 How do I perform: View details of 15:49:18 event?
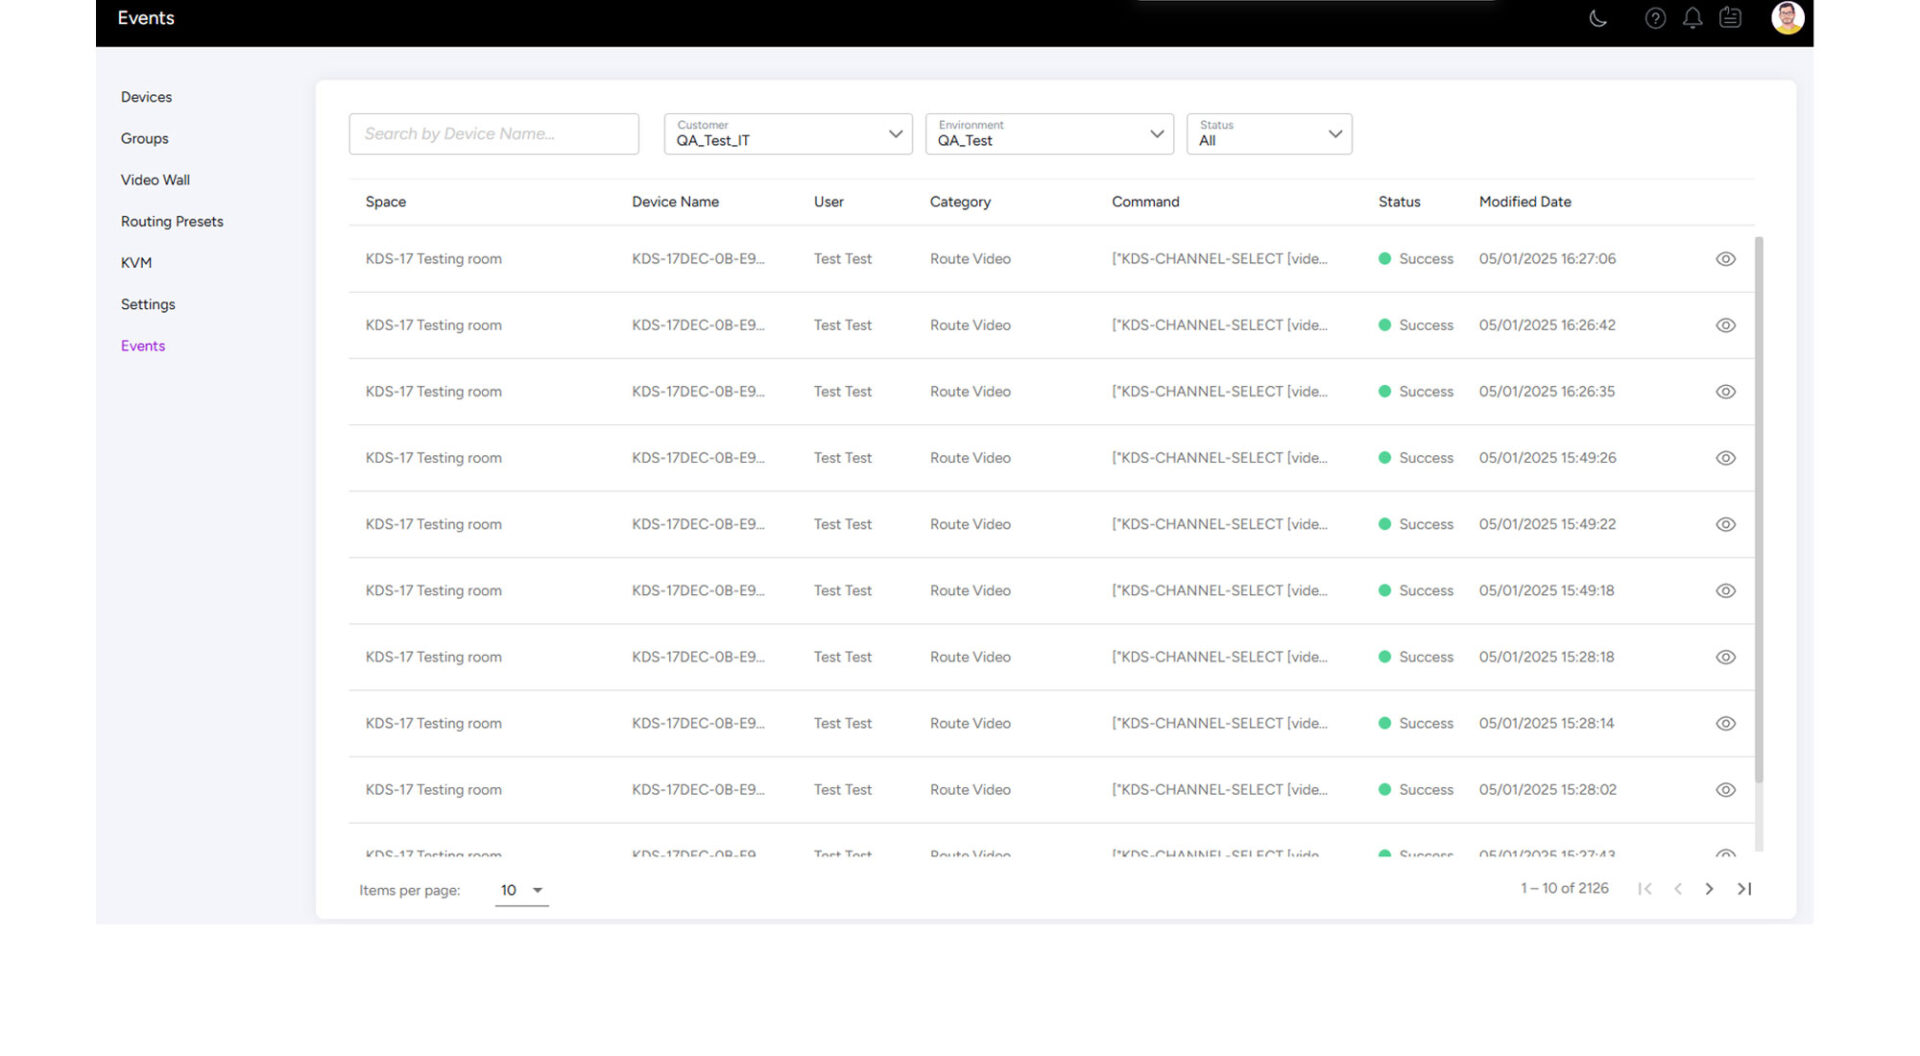coord(1725,591)
